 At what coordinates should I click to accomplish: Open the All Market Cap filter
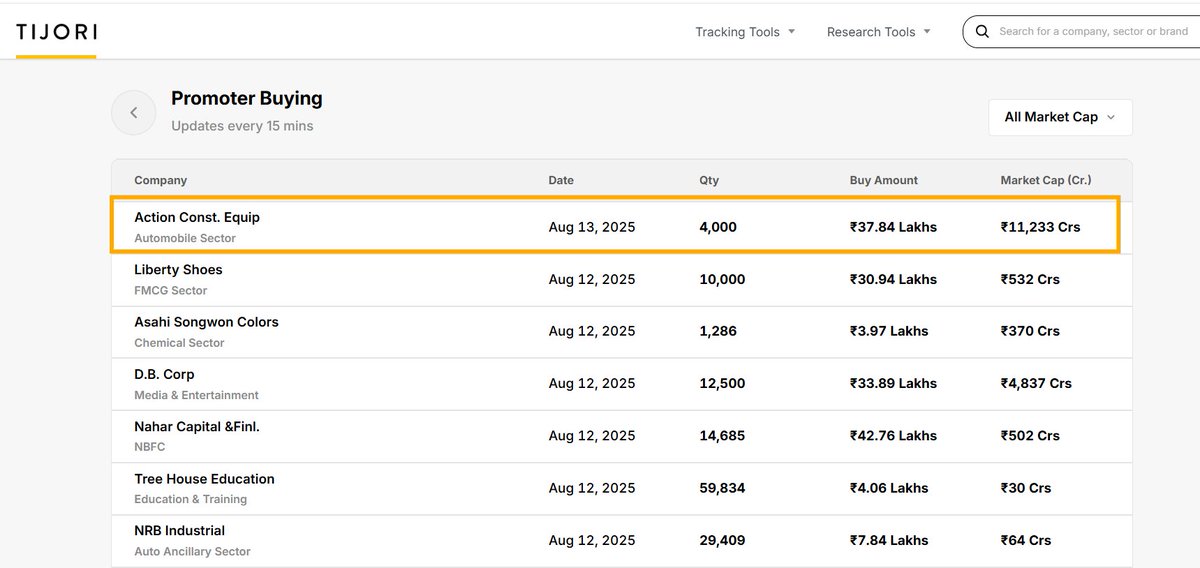1060,117
